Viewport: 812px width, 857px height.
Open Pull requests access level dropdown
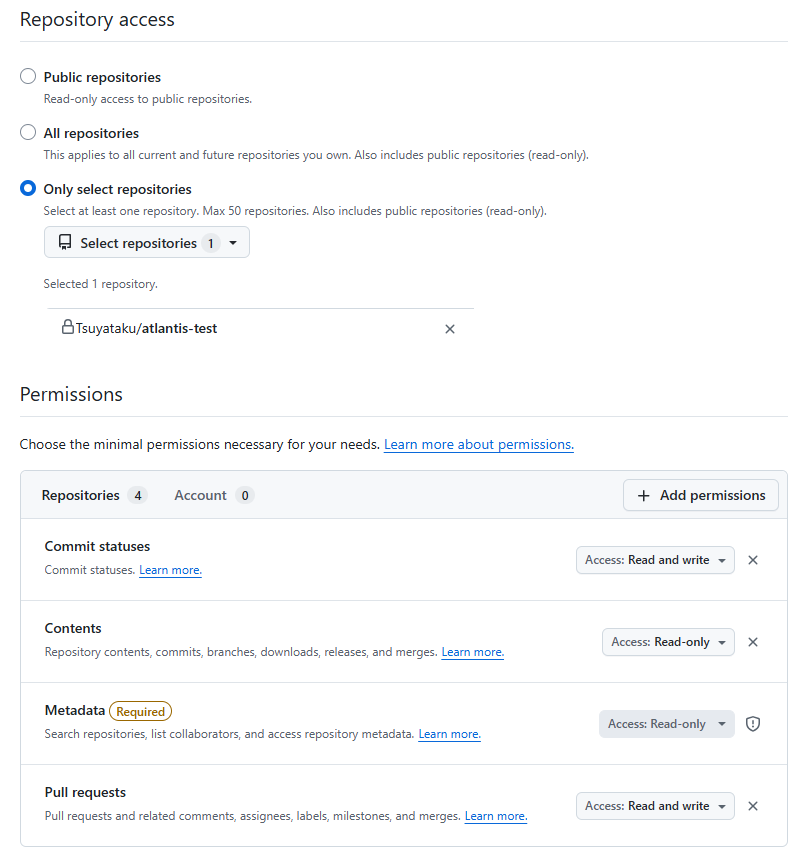pyautogui.click(x=655, y=806)
